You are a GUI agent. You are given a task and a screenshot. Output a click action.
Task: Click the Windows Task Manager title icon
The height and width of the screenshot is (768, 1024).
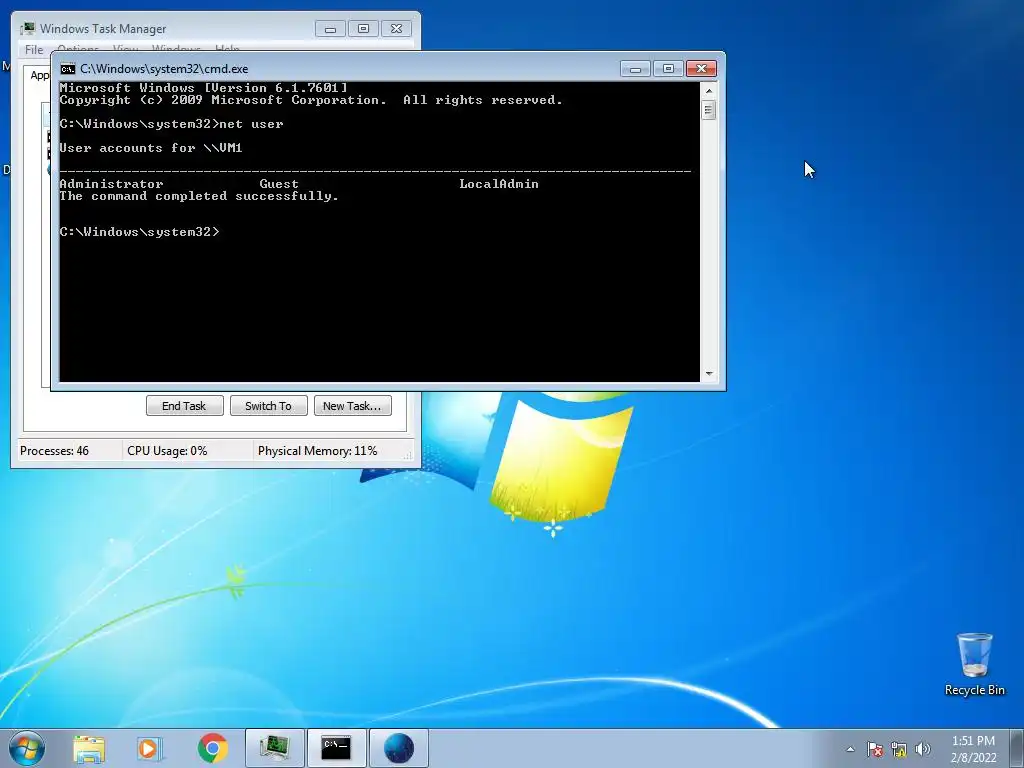(x=27, y=29)
